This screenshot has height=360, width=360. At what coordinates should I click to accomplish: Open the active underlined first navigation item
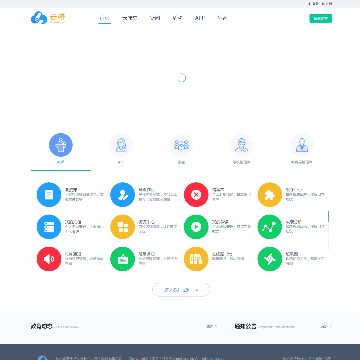click(x=104, y=18)
